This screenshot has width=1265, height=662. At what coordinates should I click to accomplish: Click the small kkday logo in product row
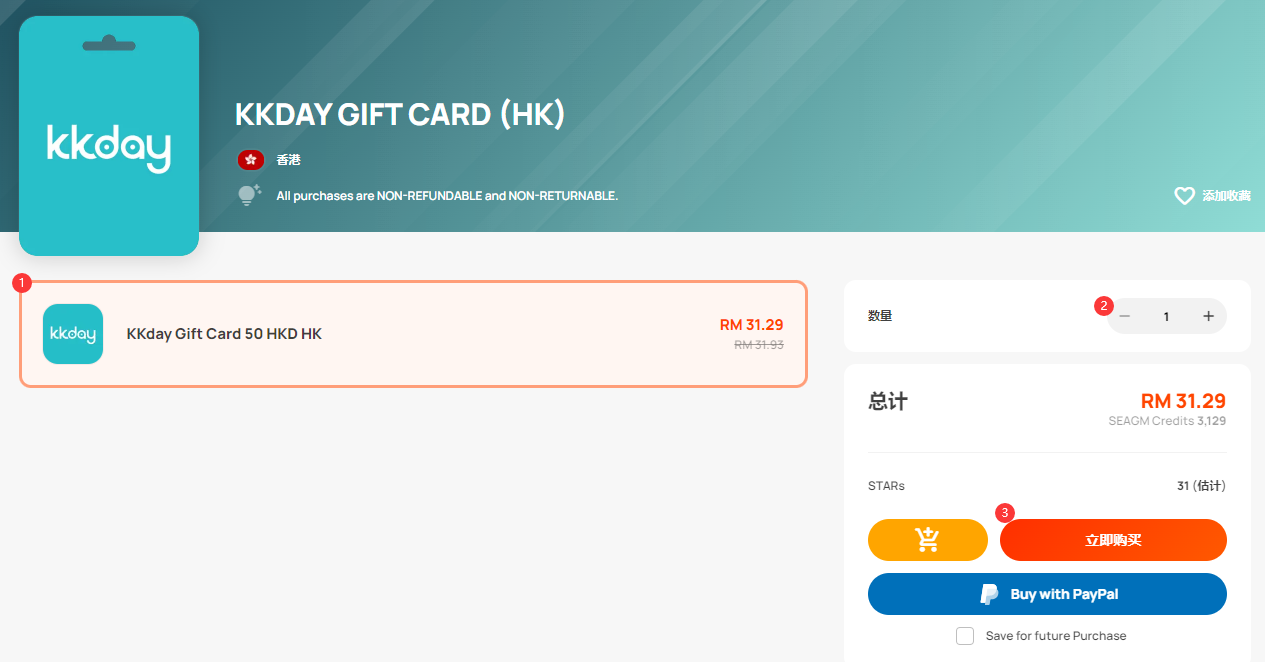coord(73,334)
